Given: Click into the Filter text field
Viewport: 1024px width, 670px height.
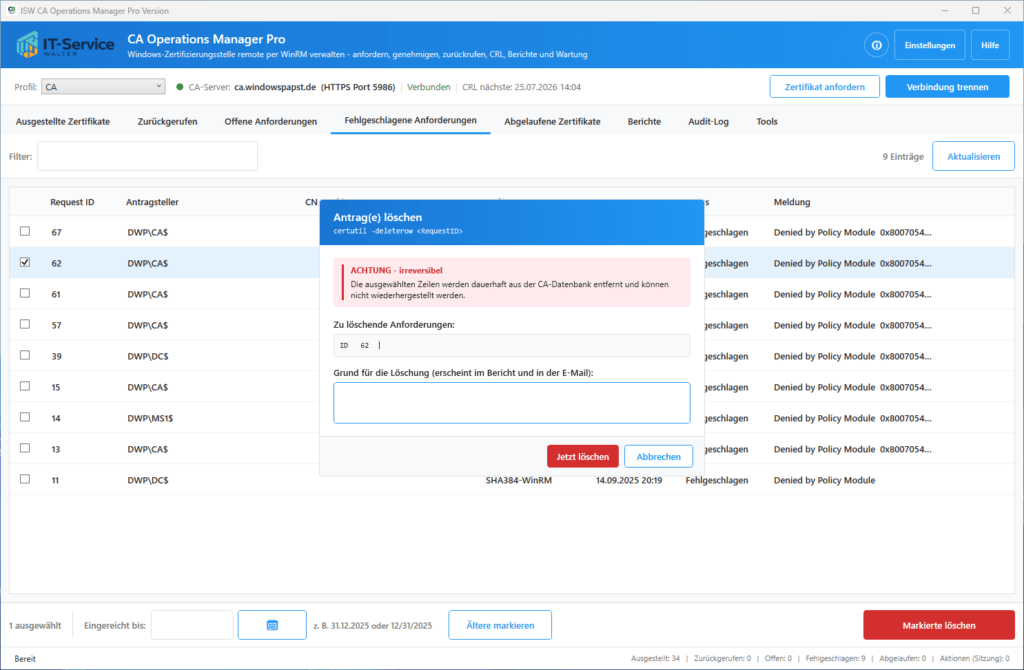Looking at the screenshot, I should tap(148, 157).
